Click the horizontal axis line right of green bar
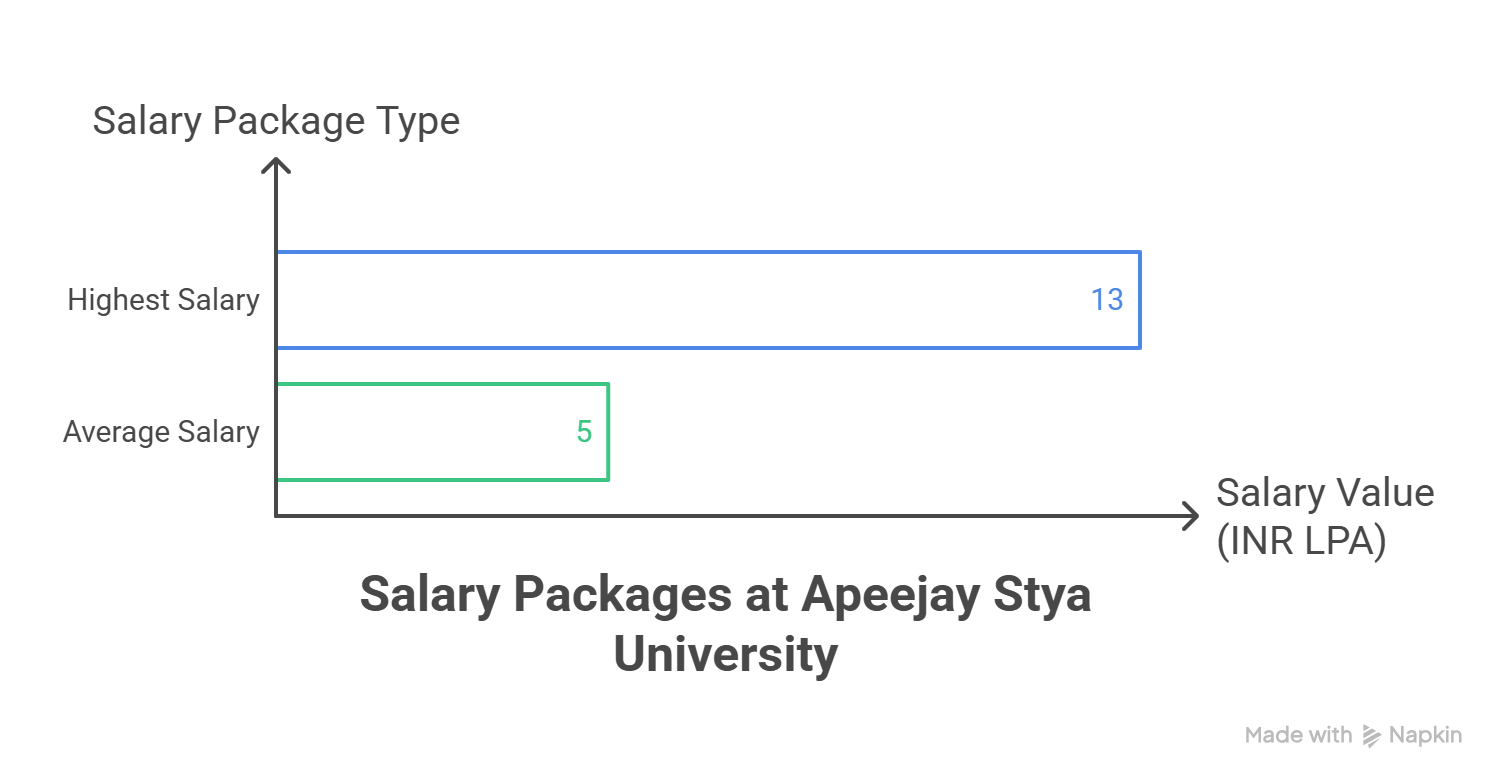The width and height of the screenshot is (1500, 780). coord(900,516)
